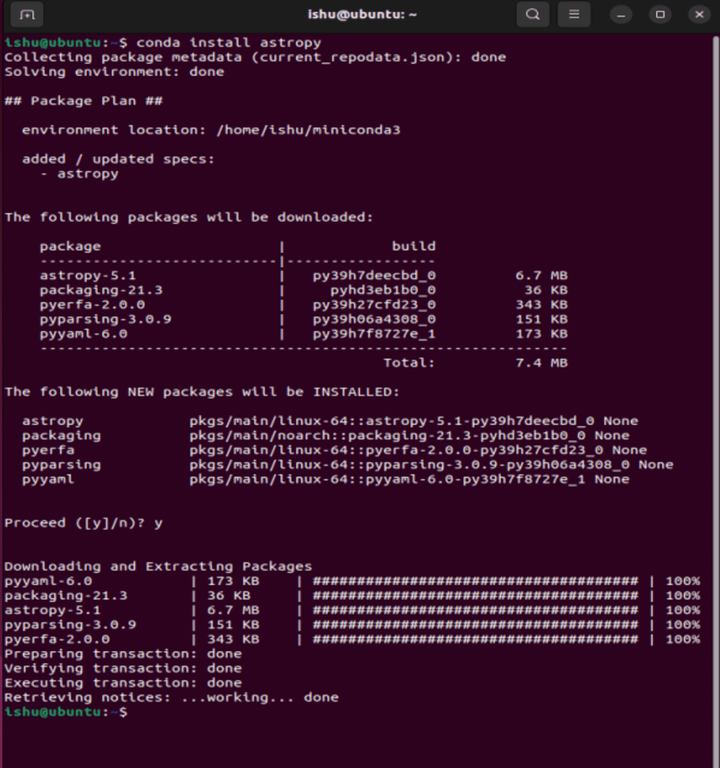Click 'pkgs/main/linux-64::pyyaml-6.0-py39h7f8727e_1 None' entry
Screen dimensions: 720x768
(409, 480)
